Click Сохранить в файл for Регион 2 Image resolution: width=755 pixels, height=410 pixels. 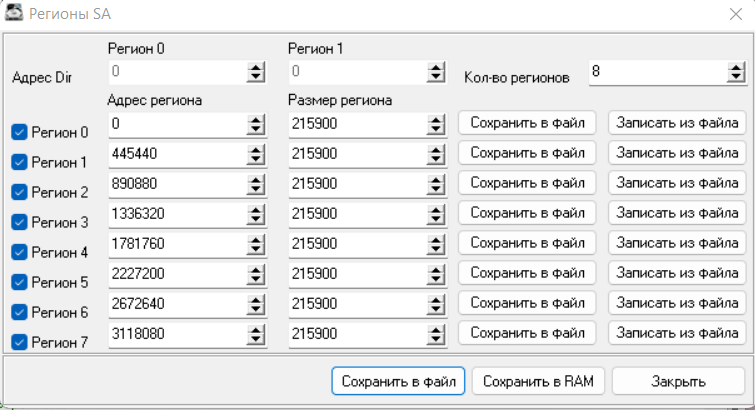527,183
